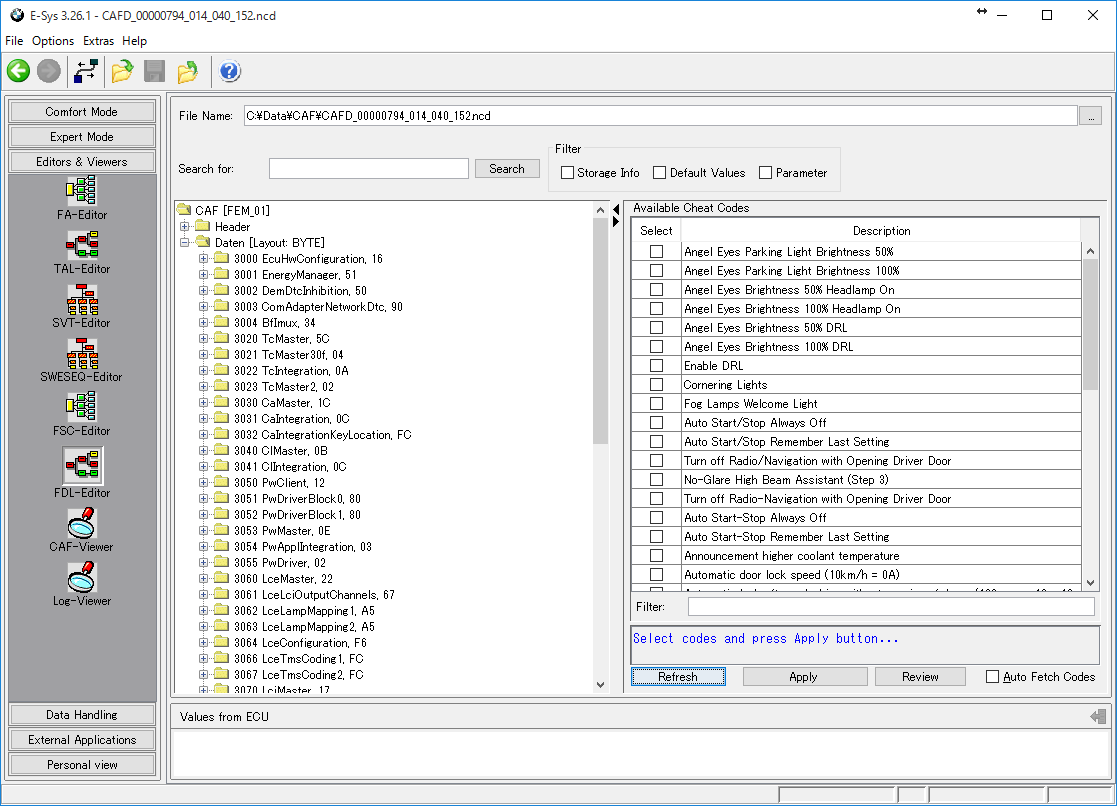Viewport: 1117px width, 806px height.
Task: Click the green Back arrow toolbar icon
Action: click(19, 71)
